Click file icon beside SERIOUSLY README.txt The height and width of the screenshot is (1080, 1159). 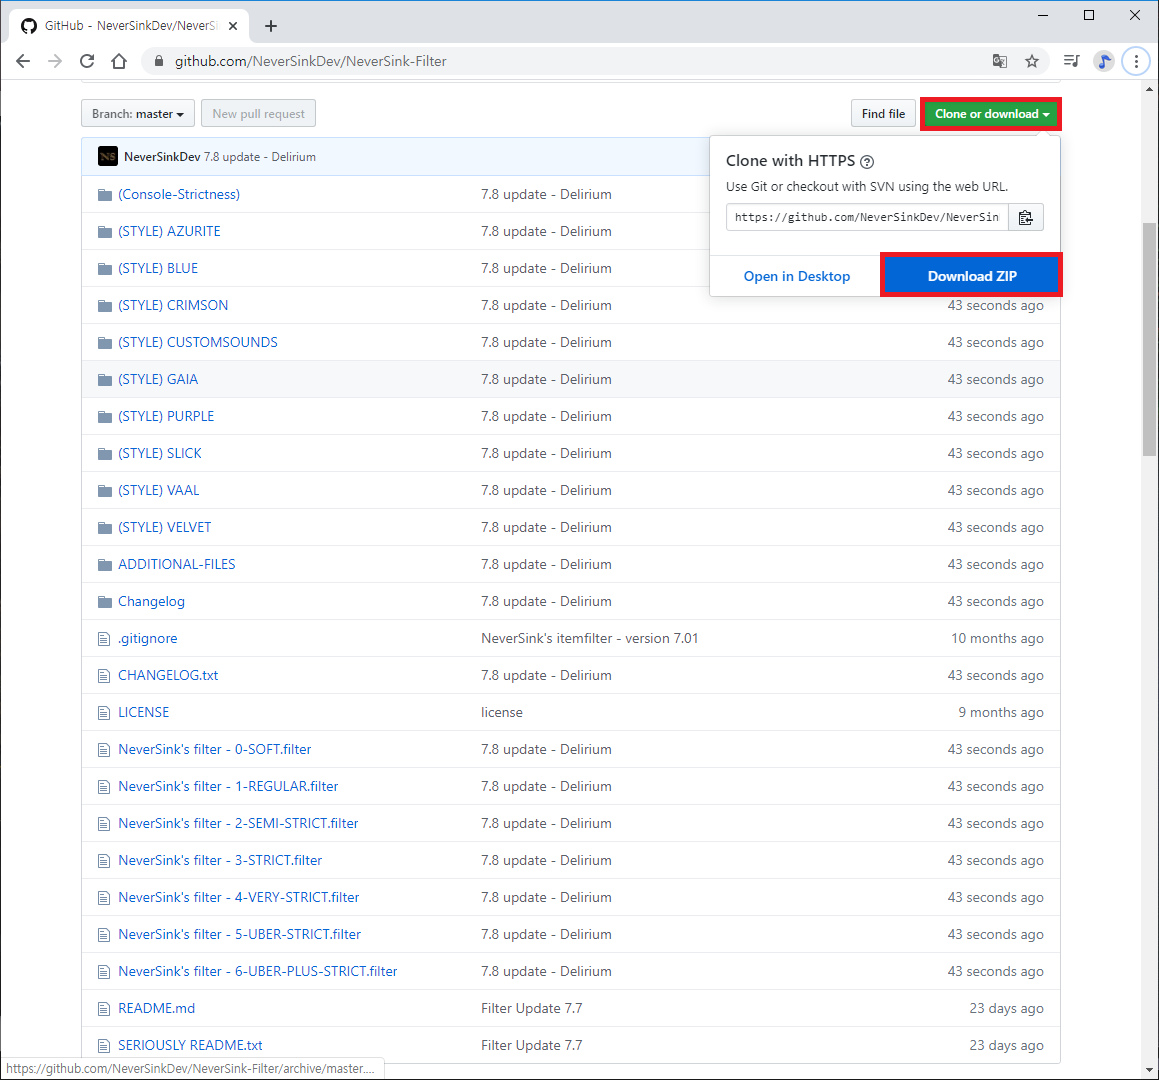[x=104, y=1046]
